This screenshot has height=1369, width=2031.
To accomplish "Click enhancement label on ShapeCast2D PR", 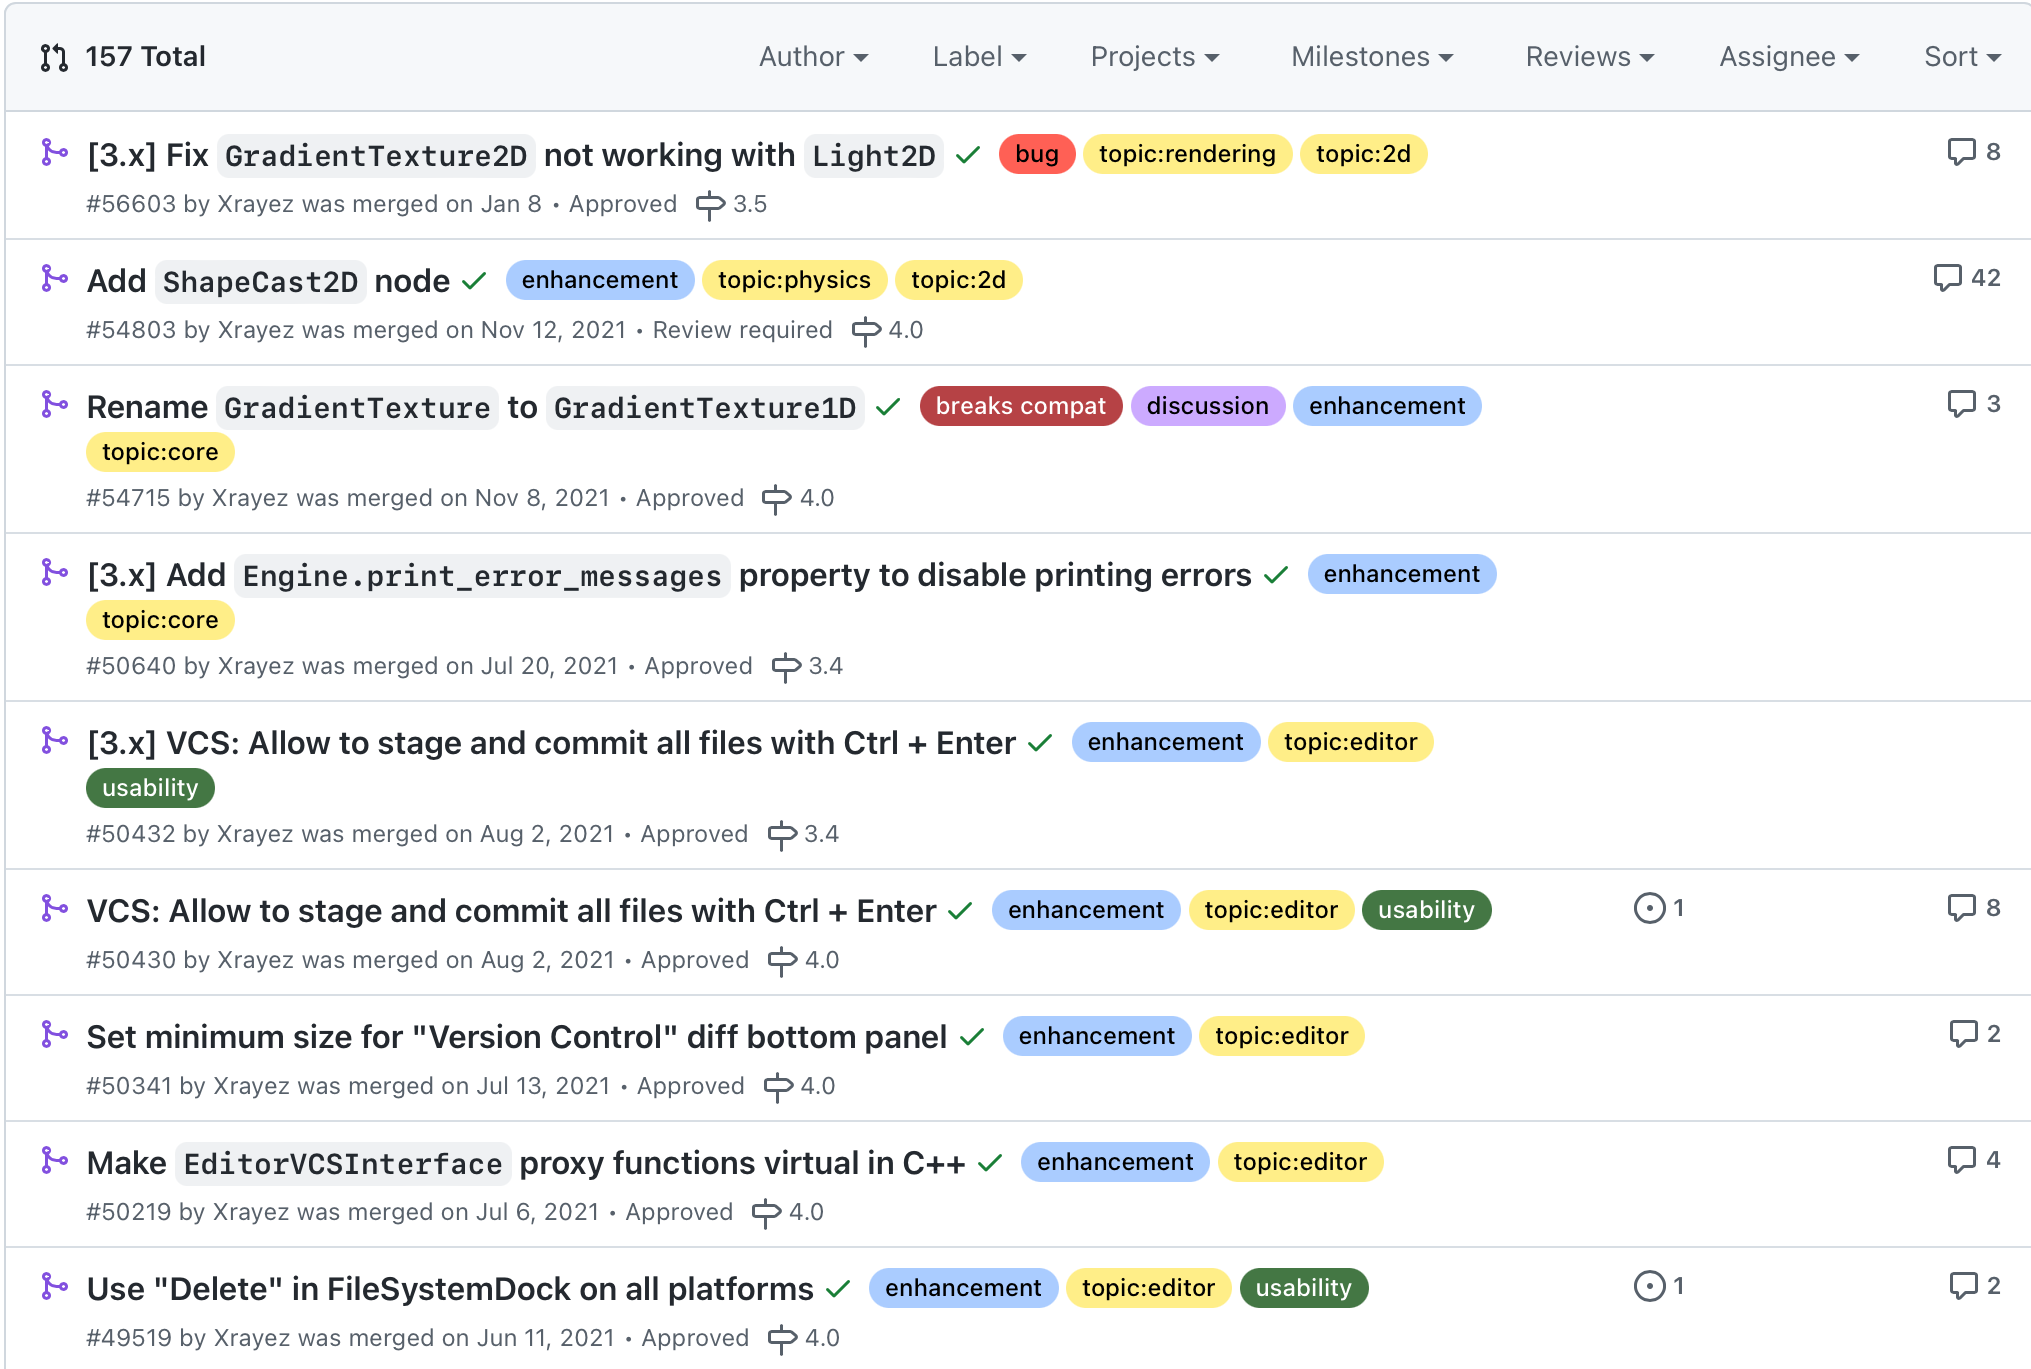I will click(600, 280).
